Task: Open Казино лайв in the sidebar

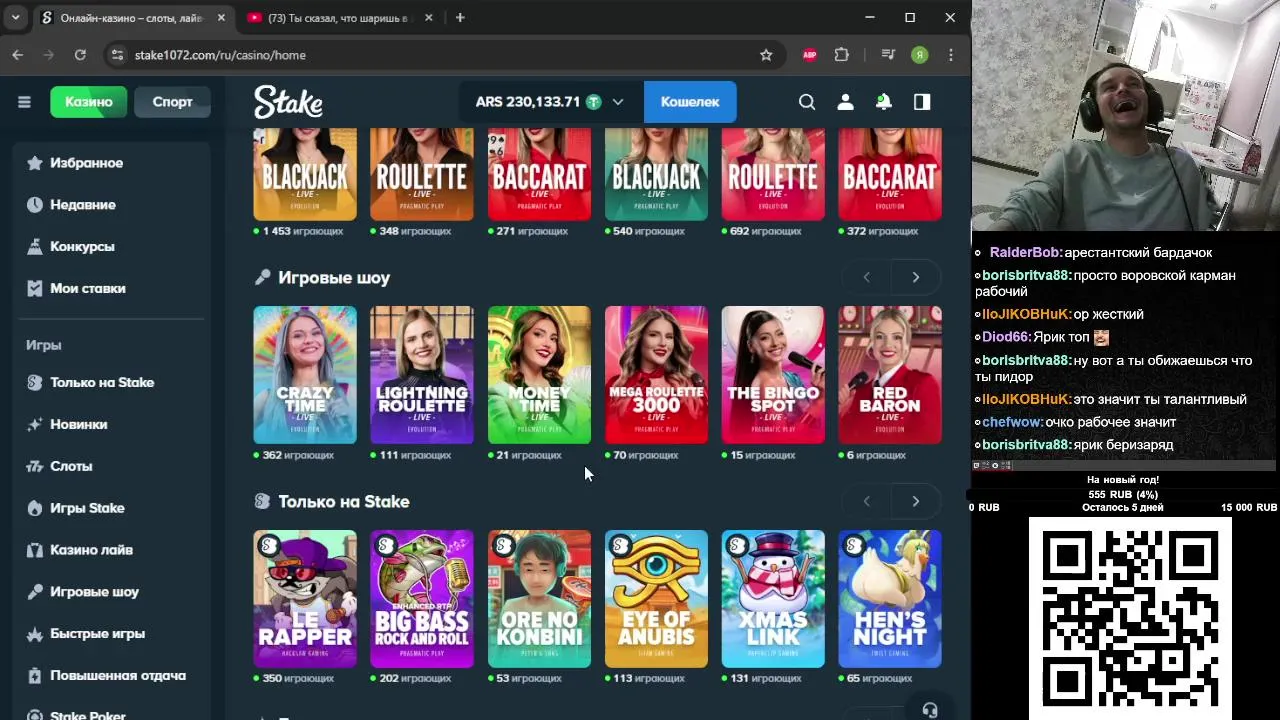Action: (113, 550)
